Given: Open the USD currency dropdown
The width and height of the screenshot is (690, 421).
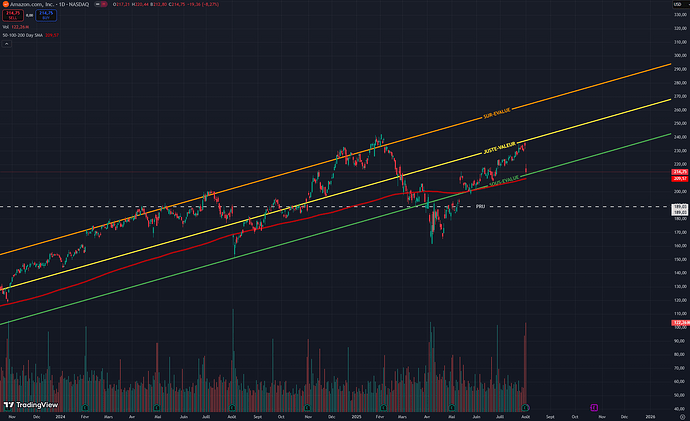Looking at the screenshot, I should click(x=680, y=4).
